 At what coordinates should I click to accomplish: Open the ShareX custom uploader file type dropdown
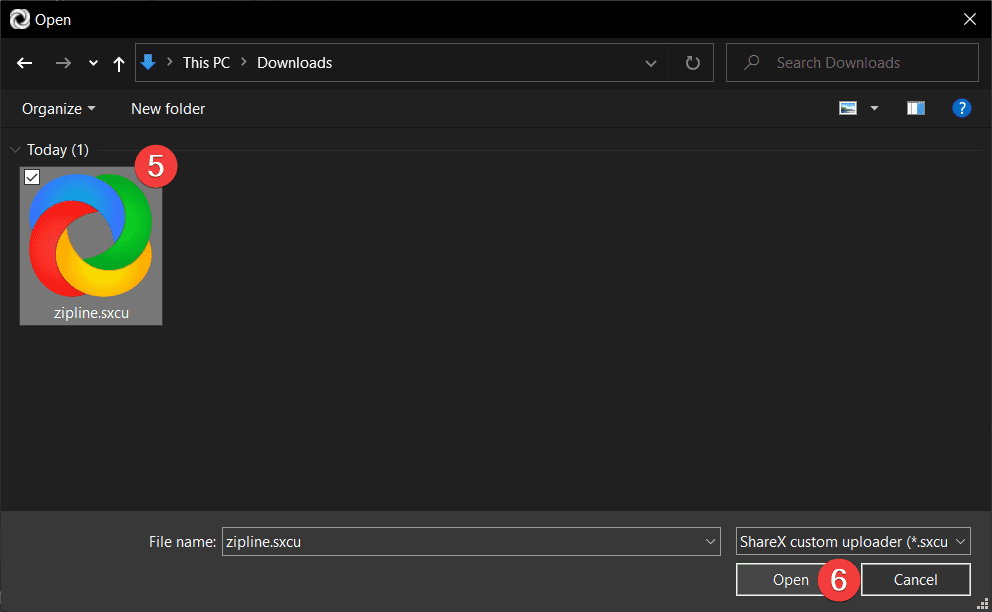pos(852,541)
